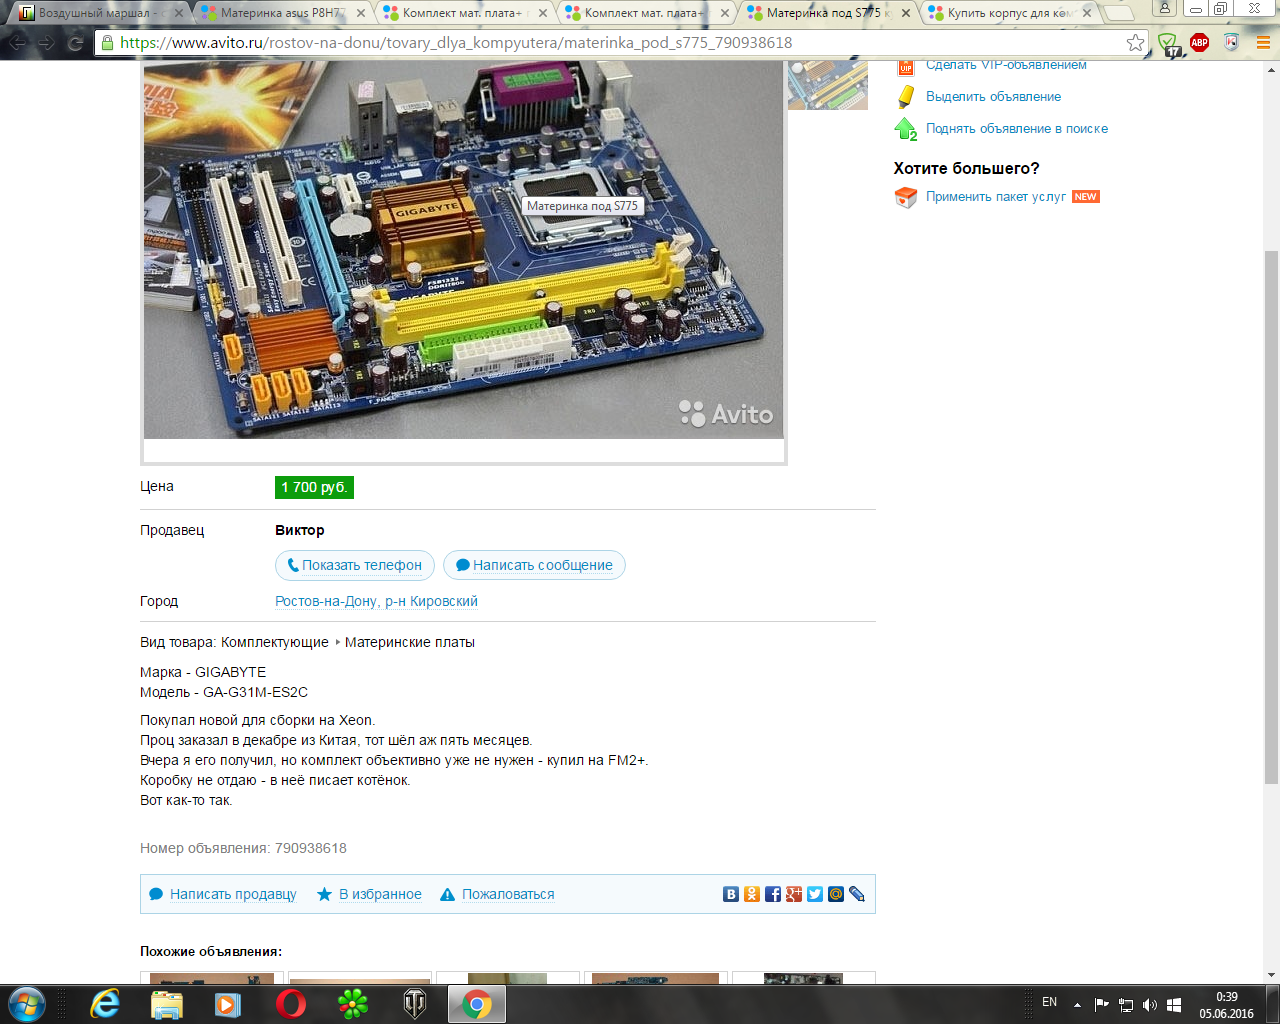Launch Opera from the taskbar
The image size is (1280, 1024).
(x=291, y=1003)
